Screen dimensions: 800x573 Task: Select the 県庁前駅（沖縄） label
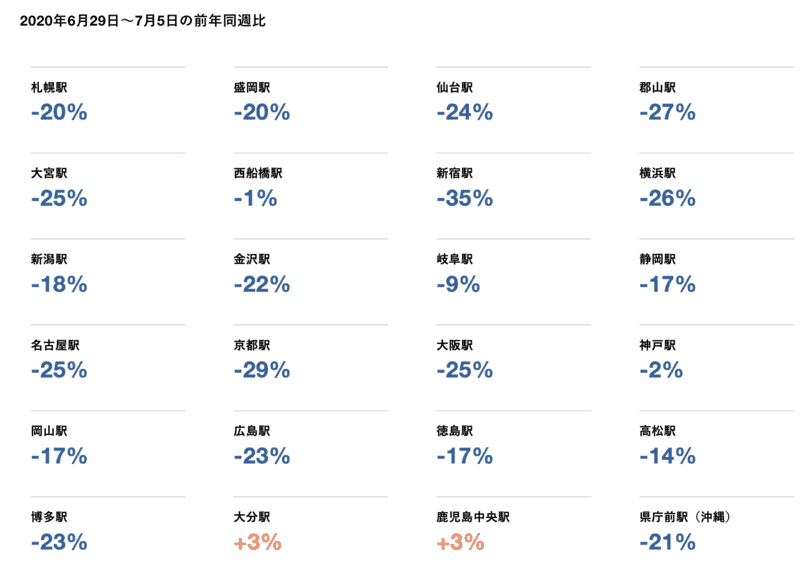685,517
